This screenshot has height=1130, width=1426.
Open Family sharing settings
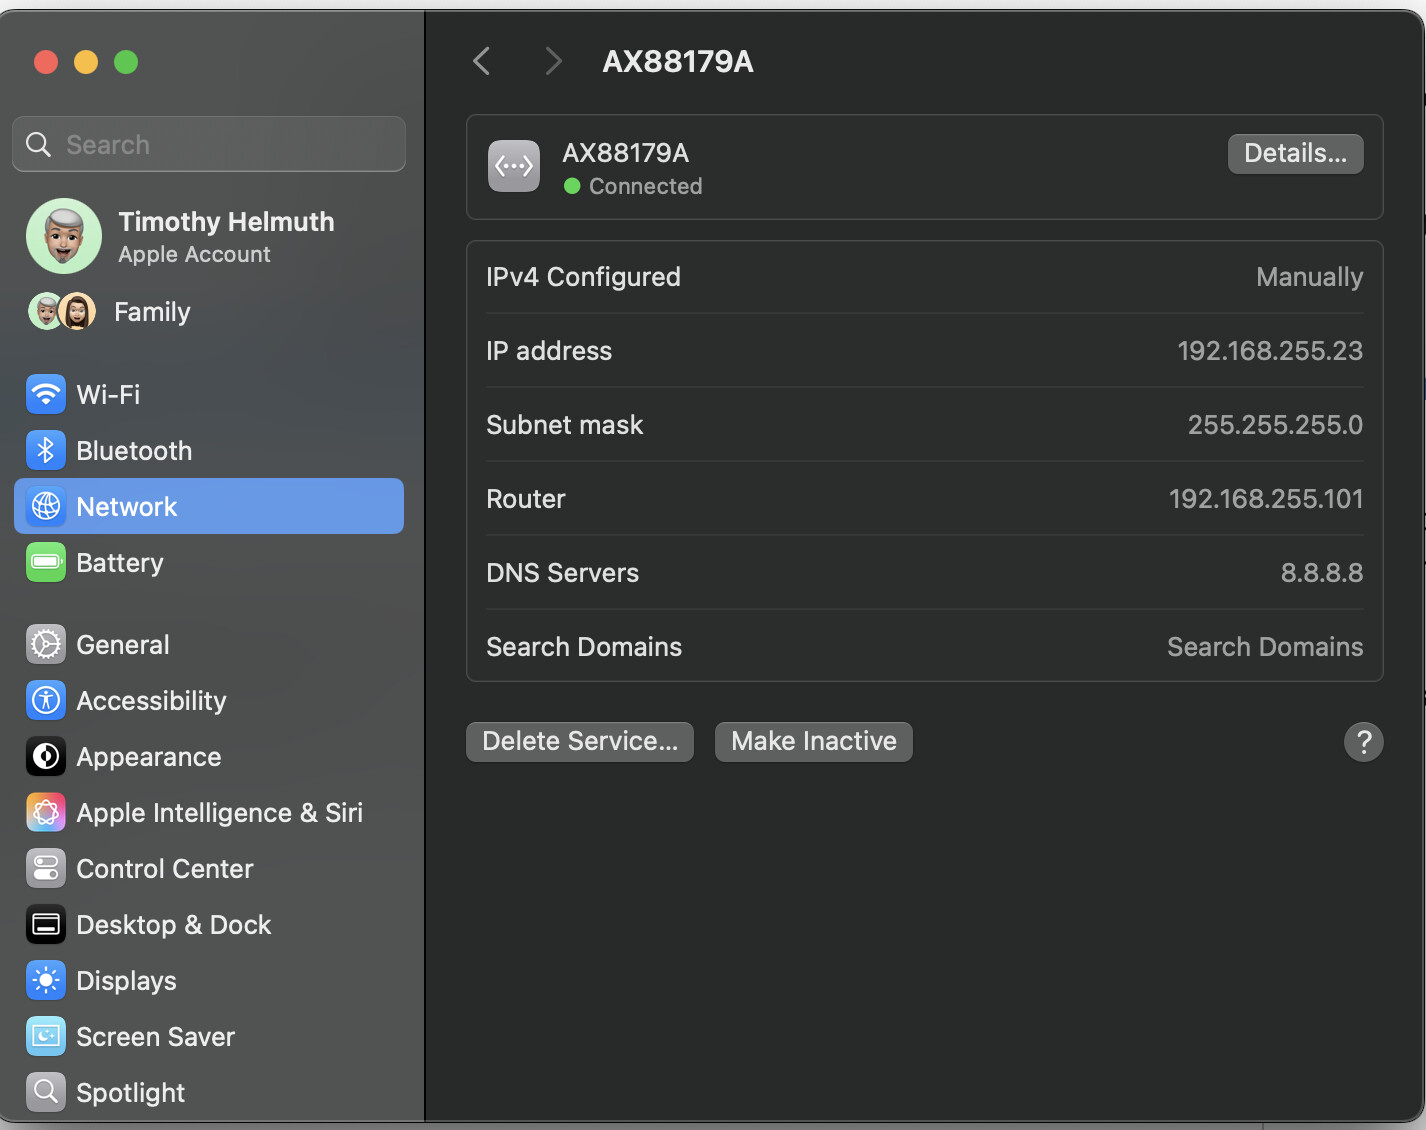click(209, 311)
